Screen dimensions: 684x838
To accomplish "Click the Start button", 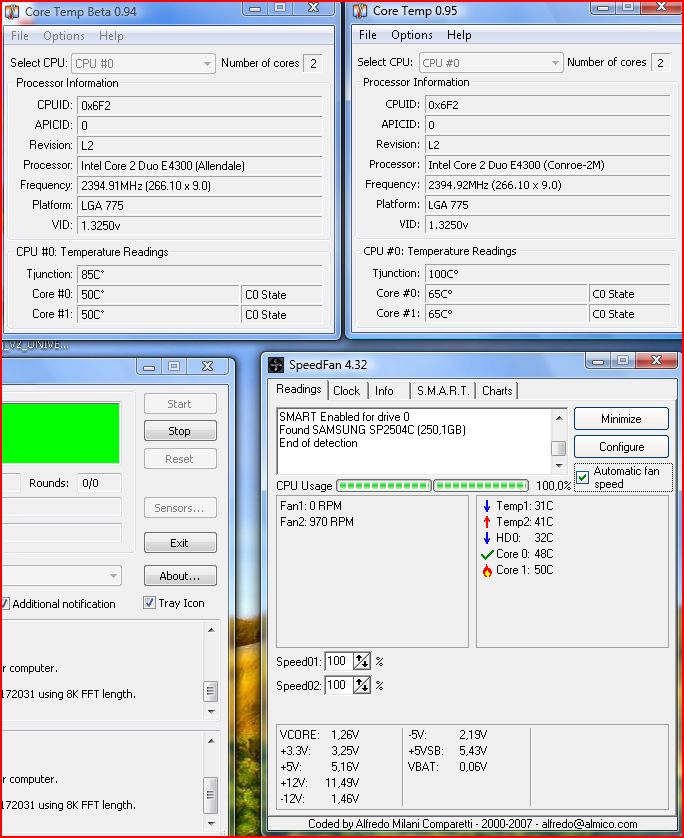I will point(180,404).
